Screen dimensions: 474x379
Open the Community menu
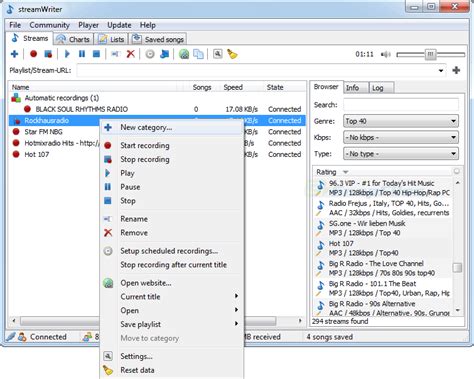pyautogui.click(x=49, y=25)
